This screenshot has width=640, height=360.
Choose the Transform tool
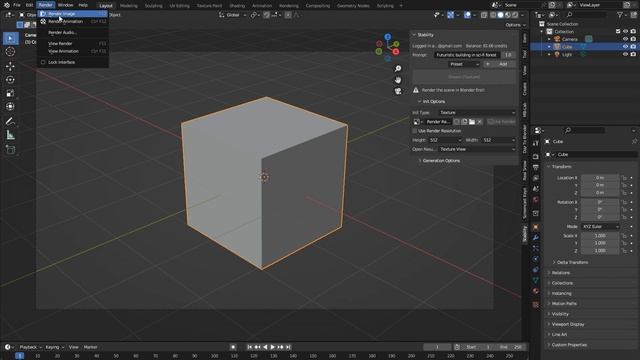(x=10, y=107)
